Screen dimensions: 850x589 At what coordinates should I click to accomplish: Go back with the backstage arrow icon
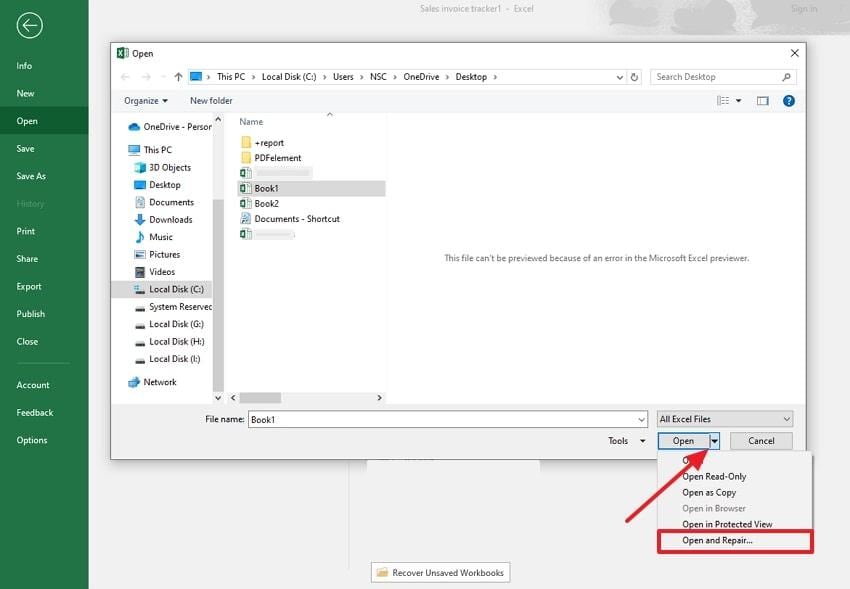(29, 25)
